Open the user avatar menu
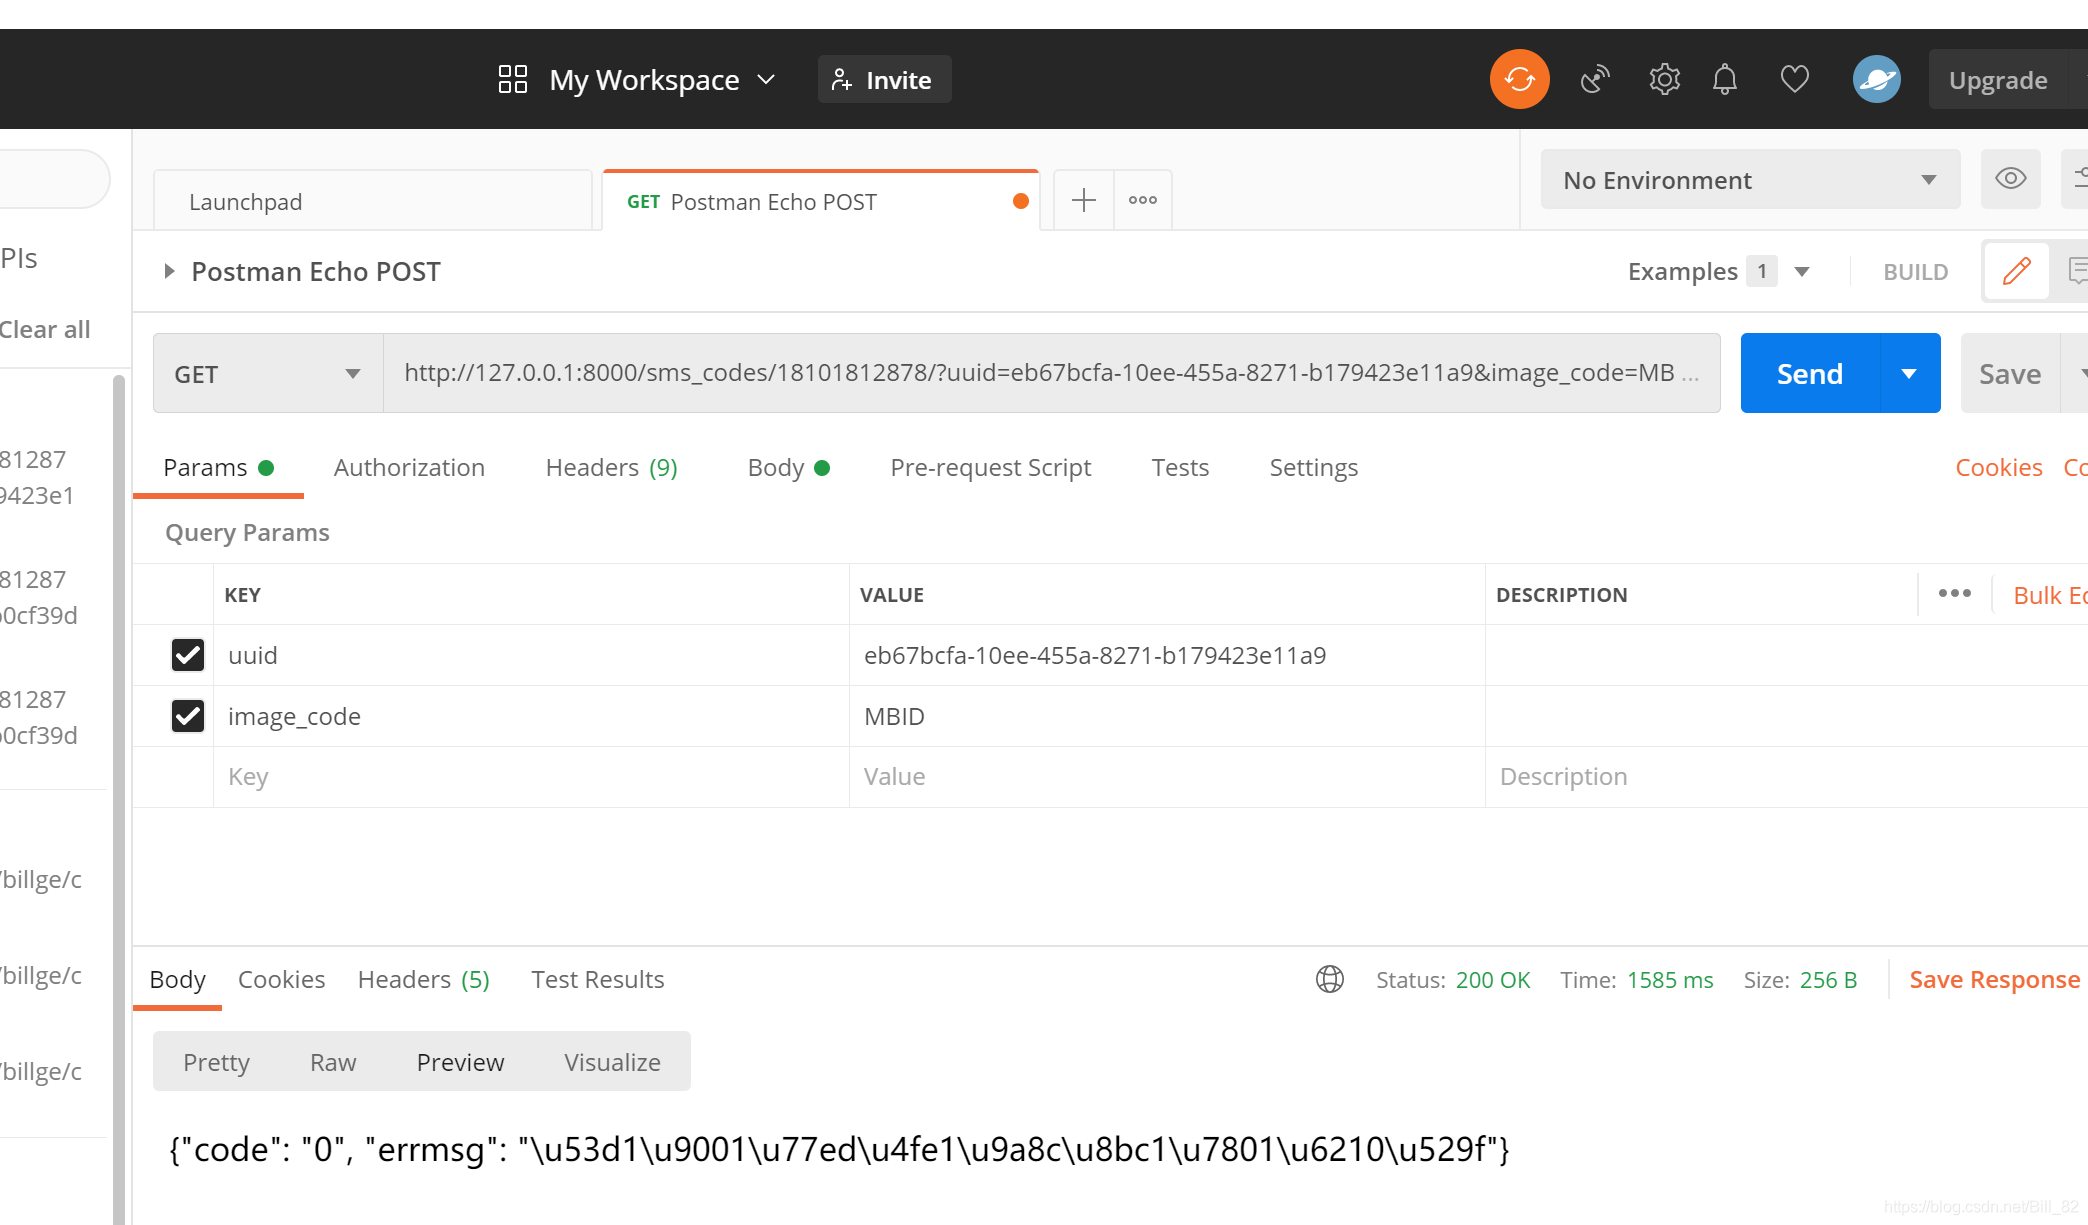 click(1876, 79)
